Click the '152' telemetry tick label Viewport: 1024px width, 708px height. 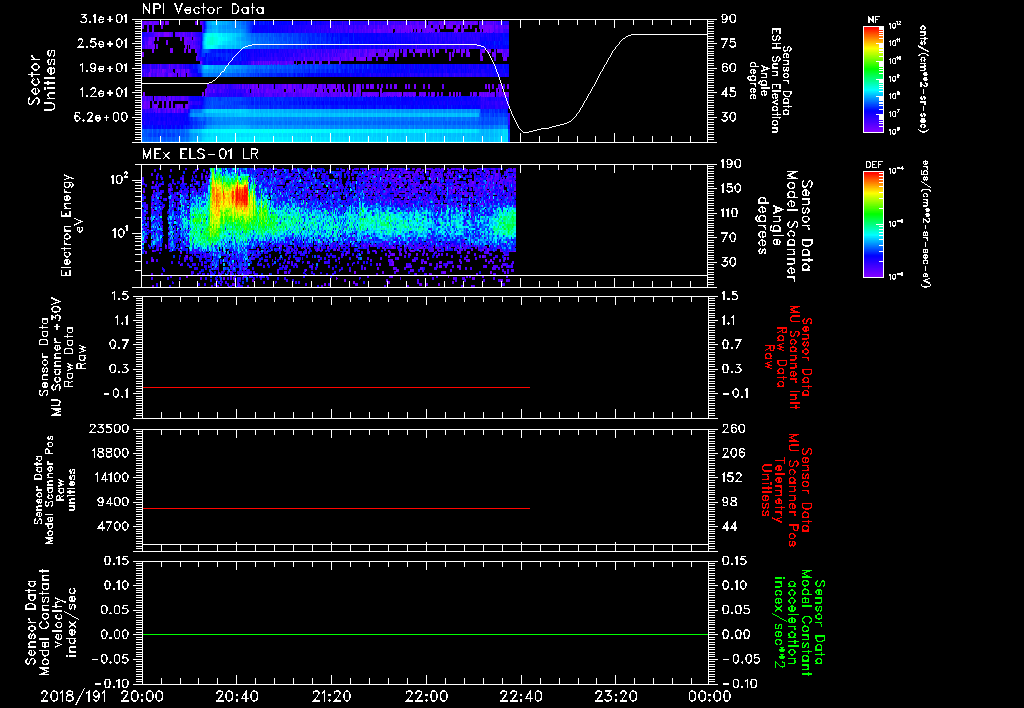point(731,477)
